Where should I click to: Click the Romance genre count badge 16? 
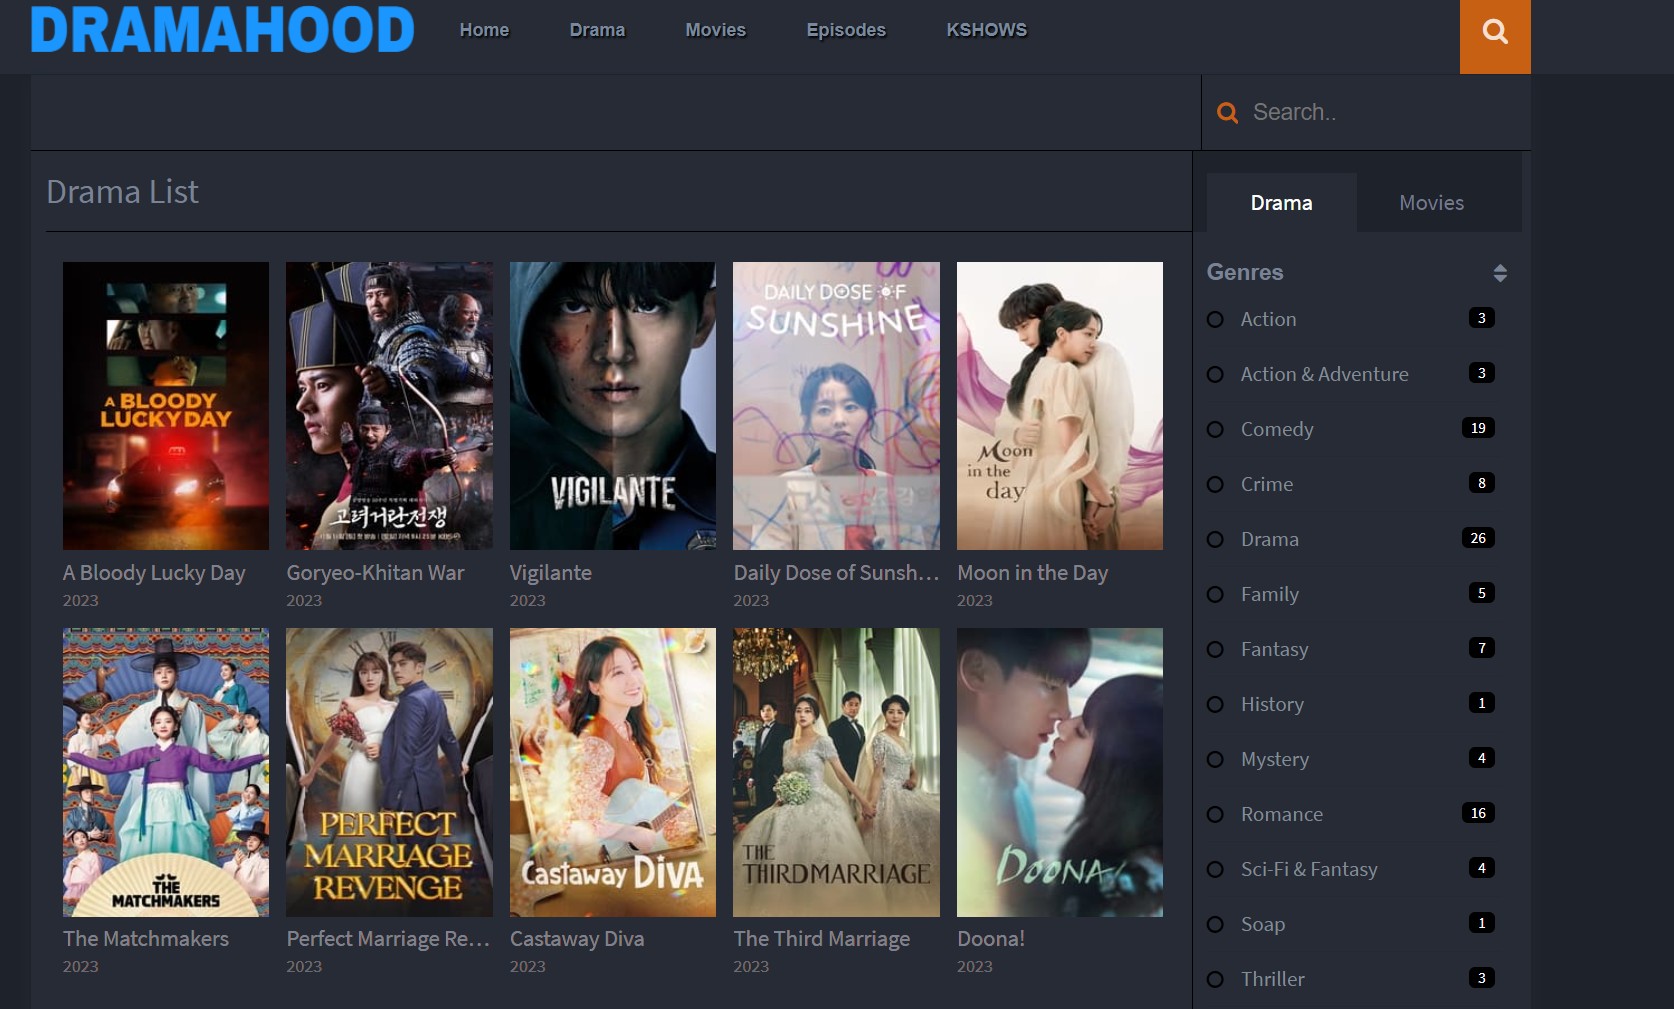coord(1478,813)
